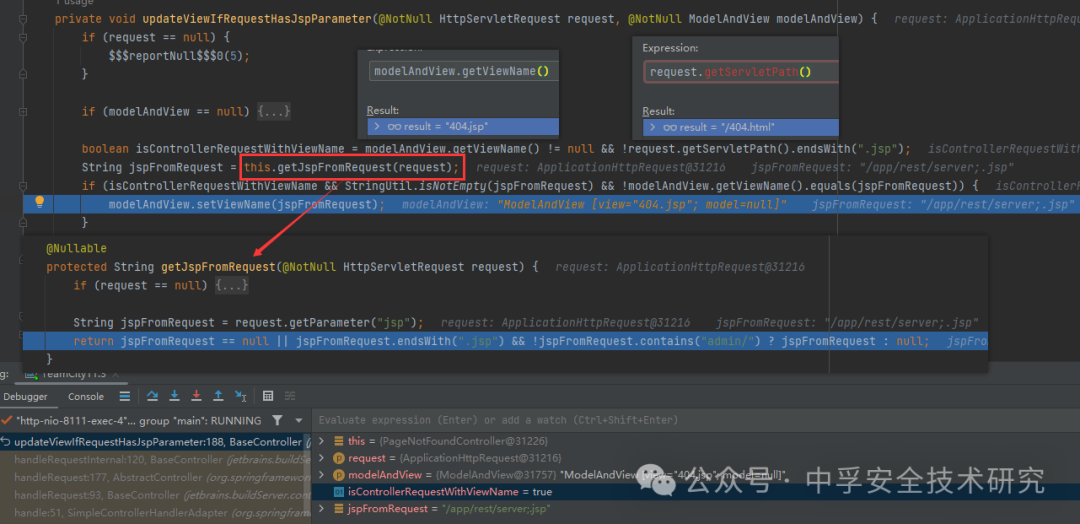Click the drop-frame arrow on the top stack frame
This screenshot has height=524, width=1080.
pyautogui.click(x=5, y=442)
